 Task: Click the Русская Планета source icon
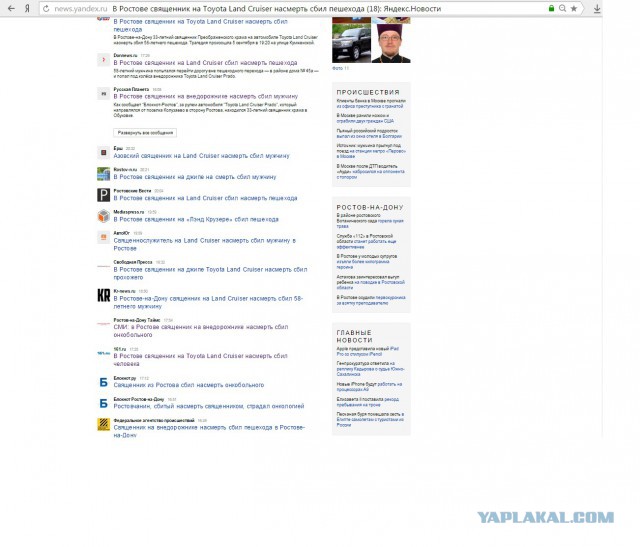(x=103, y=93)
